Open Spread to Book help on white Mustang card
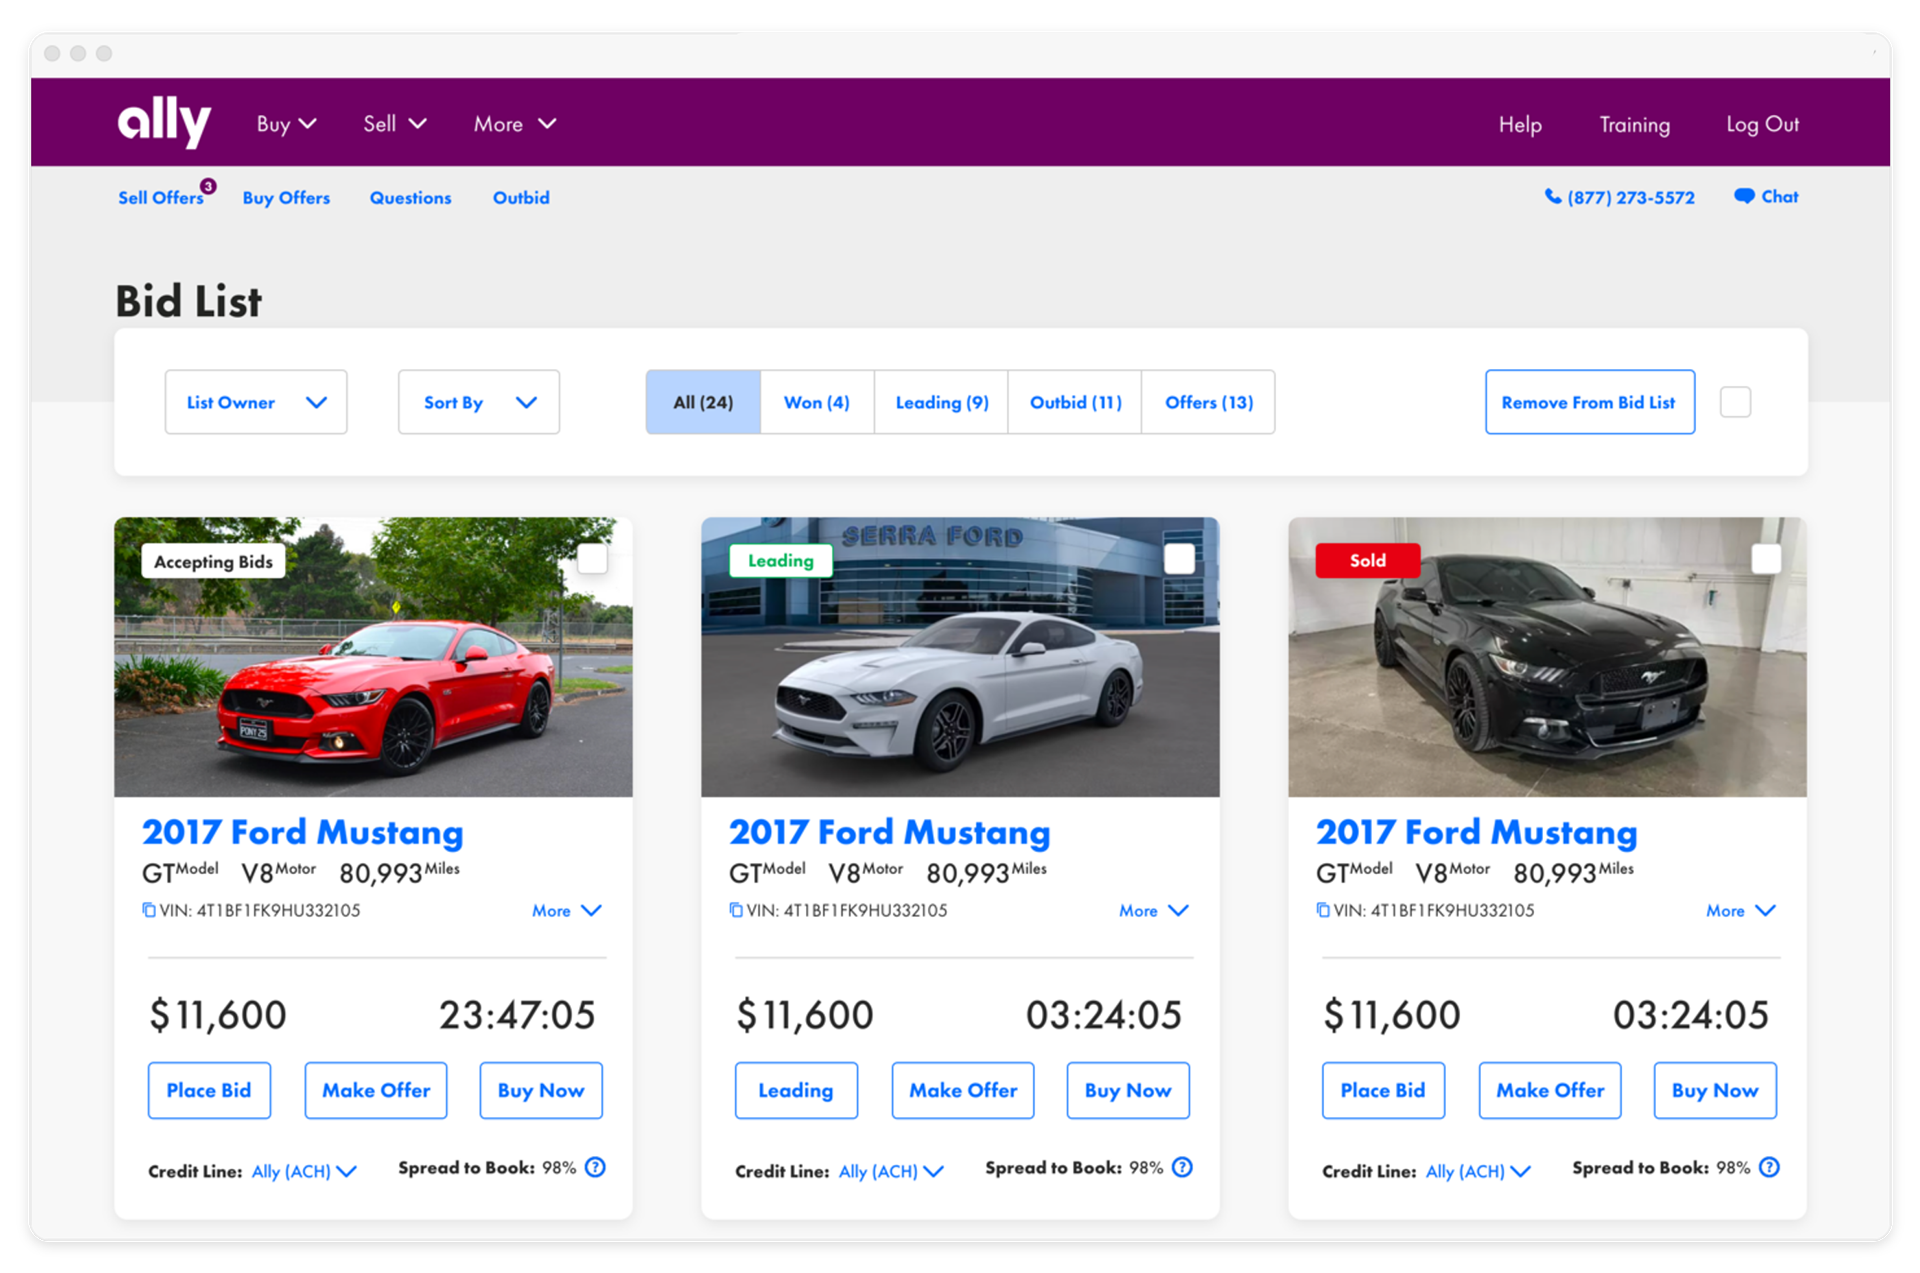Image resolution: width=1920 pixels, height=1273 pixels. [x=1182, y=1167]
